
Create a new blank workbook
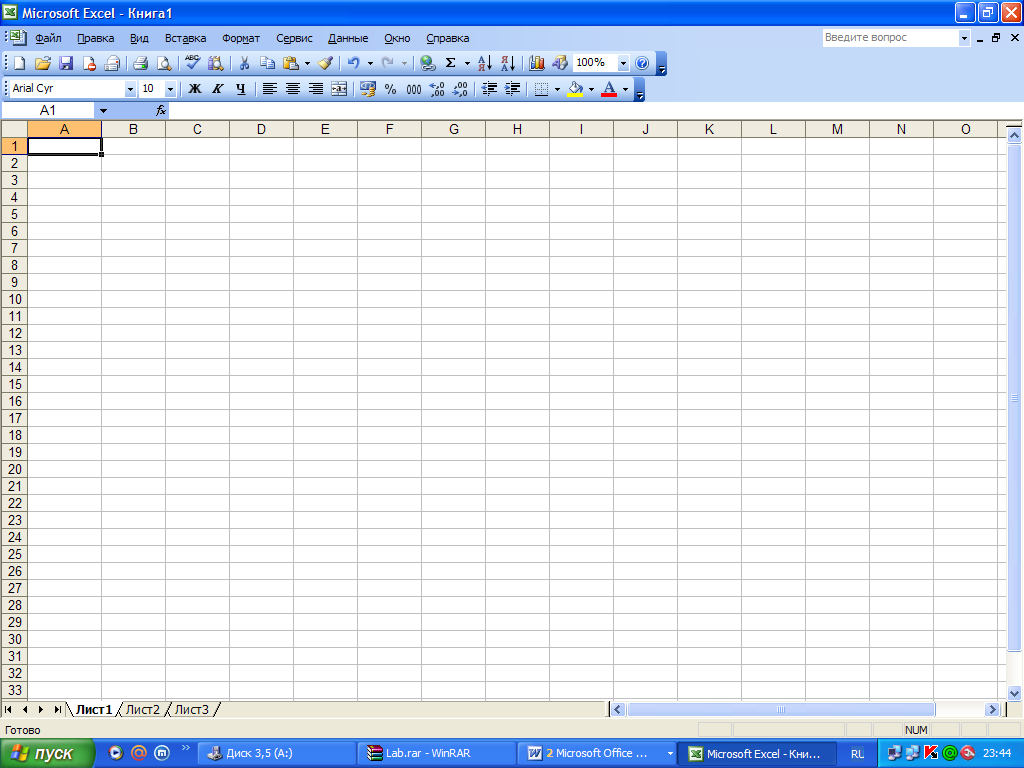pos(20,63)
